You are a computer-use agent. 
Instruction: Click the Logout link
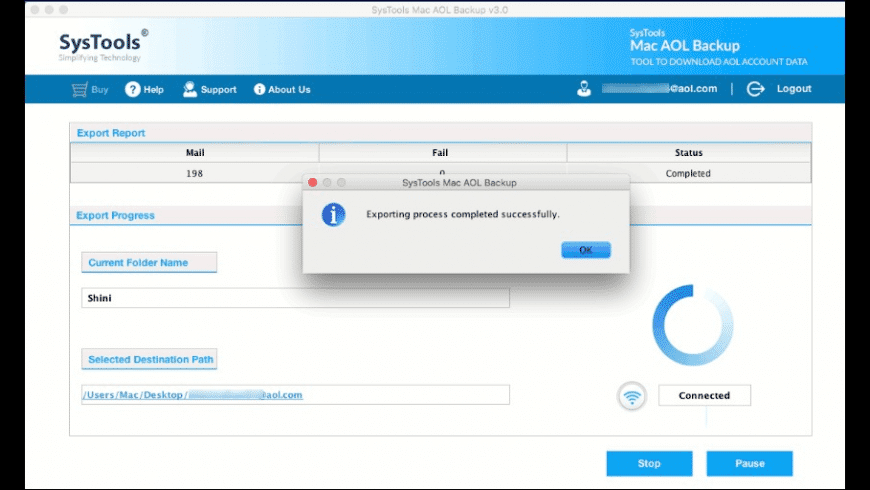pyautogui.click(x=793, y=89)
